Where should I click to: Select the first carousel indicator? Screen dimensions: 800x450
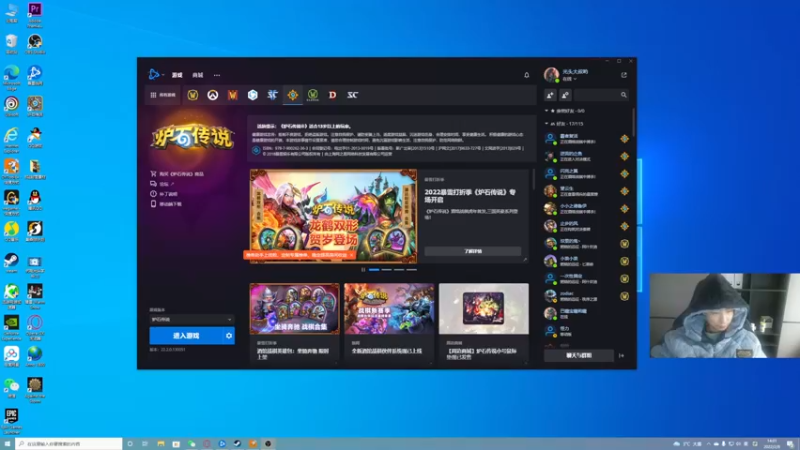point(374,269)
